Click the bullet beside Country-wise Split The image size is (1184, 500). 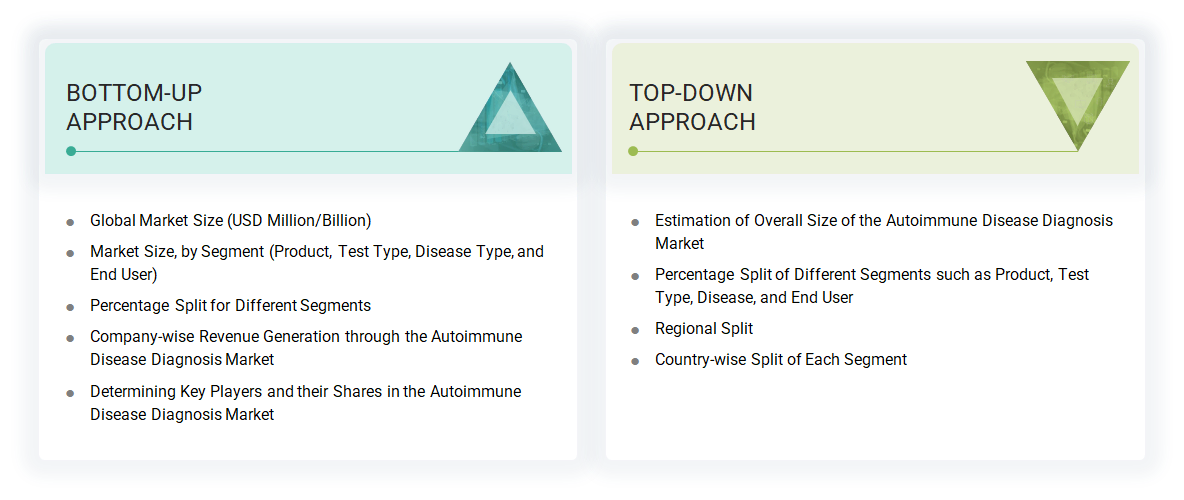pos(635,361)
